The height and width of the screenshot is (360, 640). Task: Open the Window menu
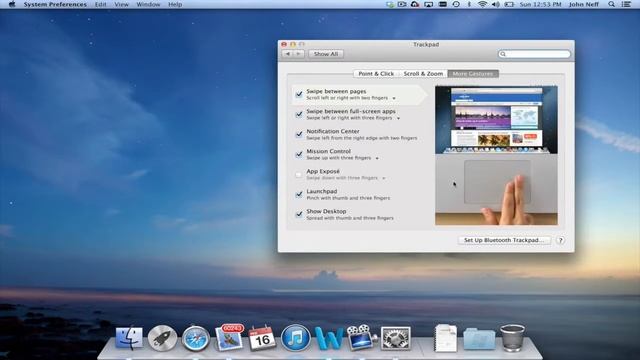tap(148, 4)
